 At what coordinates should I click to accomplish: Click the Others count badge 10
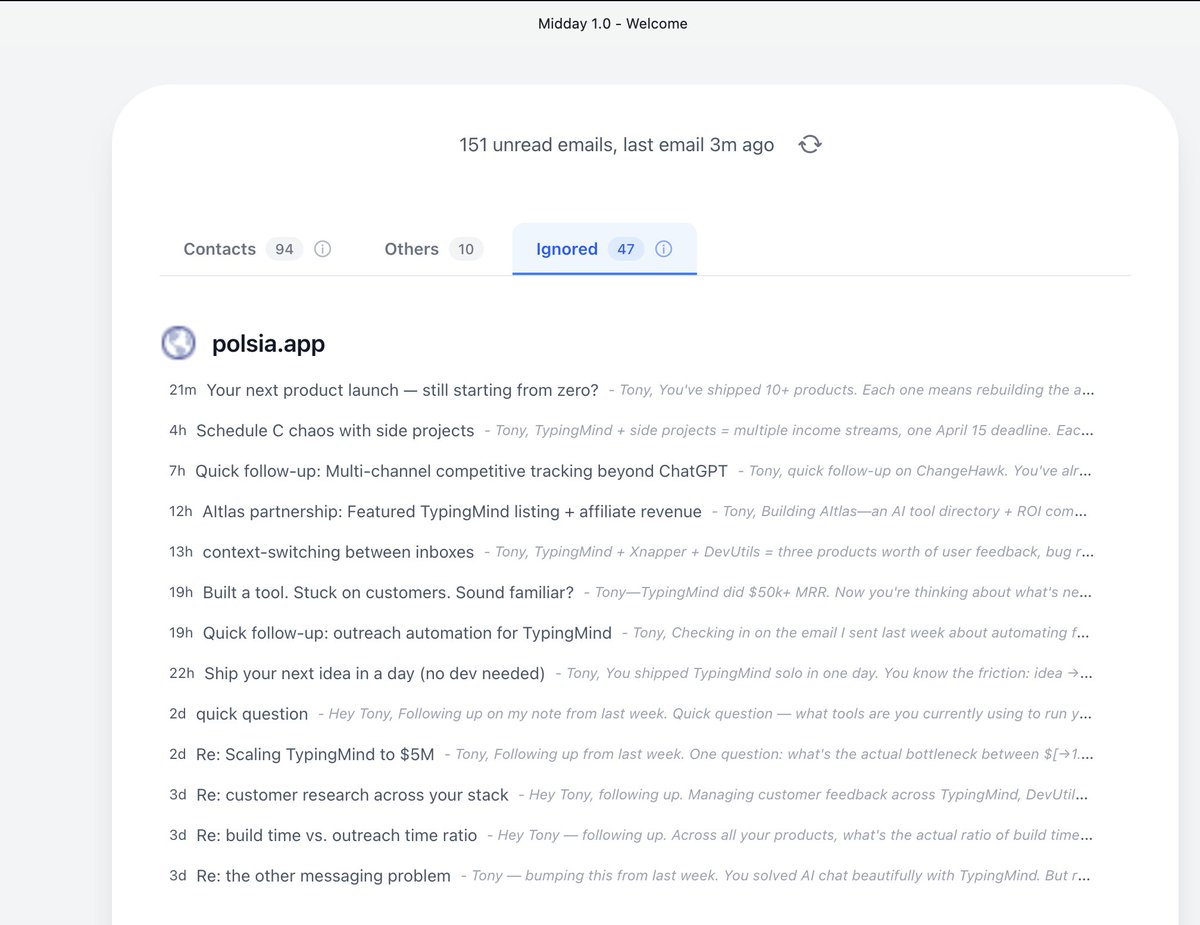[x=466, y=249]
